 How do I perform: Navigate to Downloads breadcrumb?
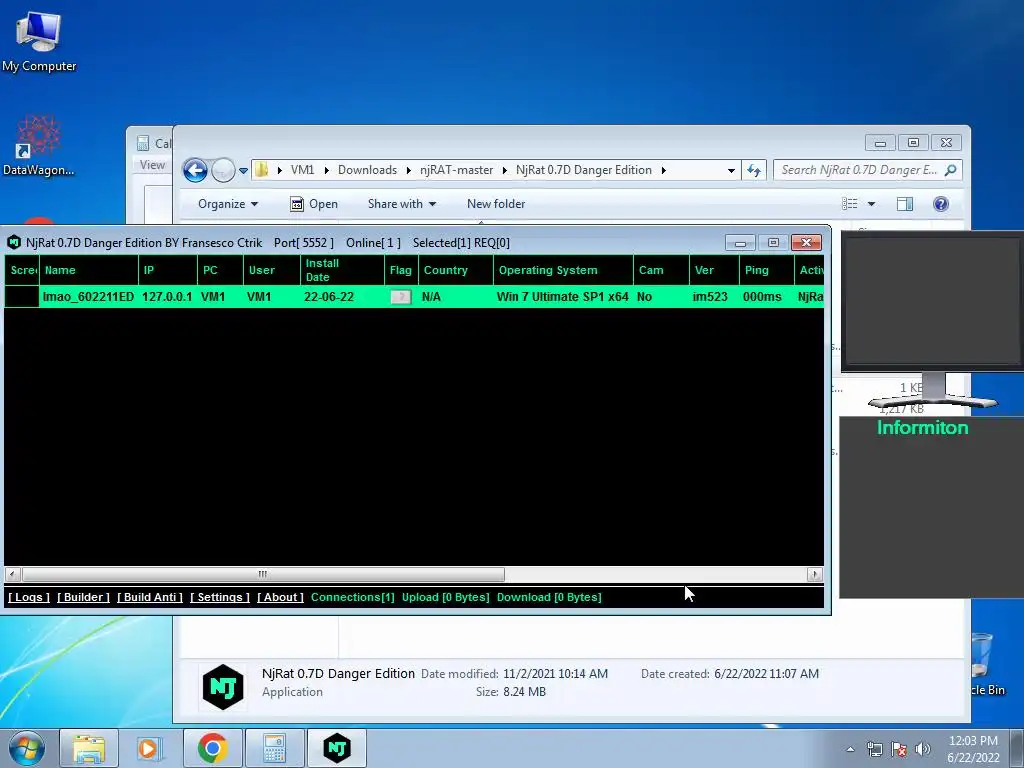coord(367,170)
